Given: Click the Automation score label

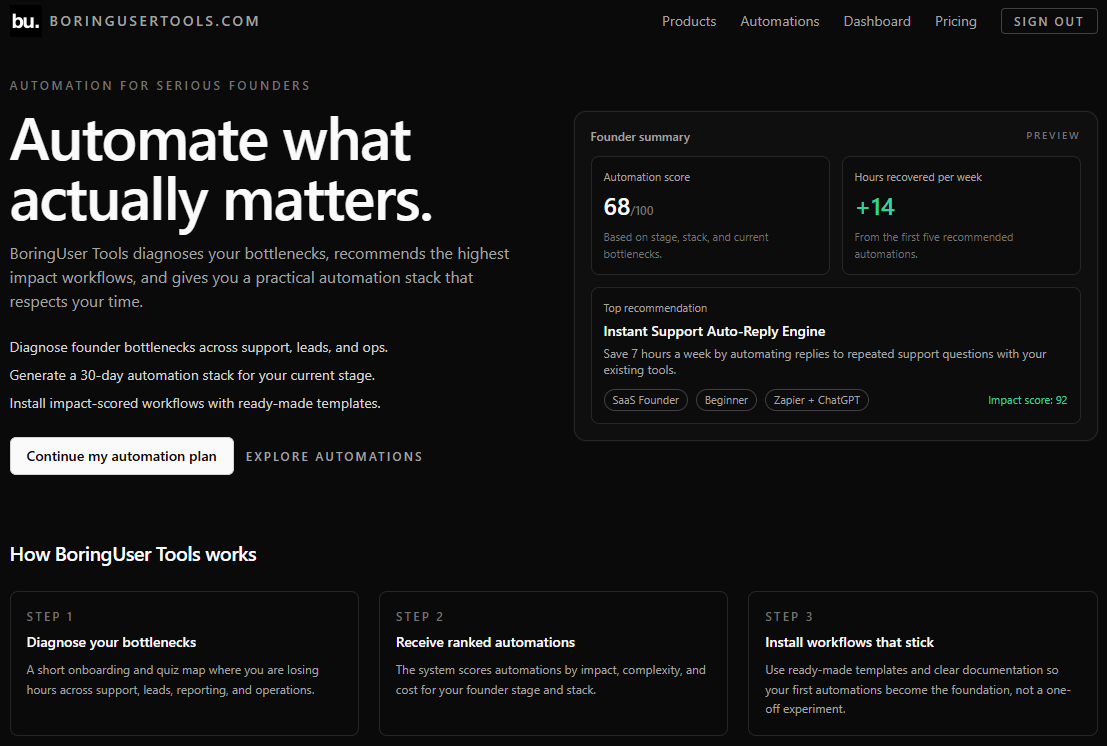Looking at the screenshot, I should pos(647,177).
